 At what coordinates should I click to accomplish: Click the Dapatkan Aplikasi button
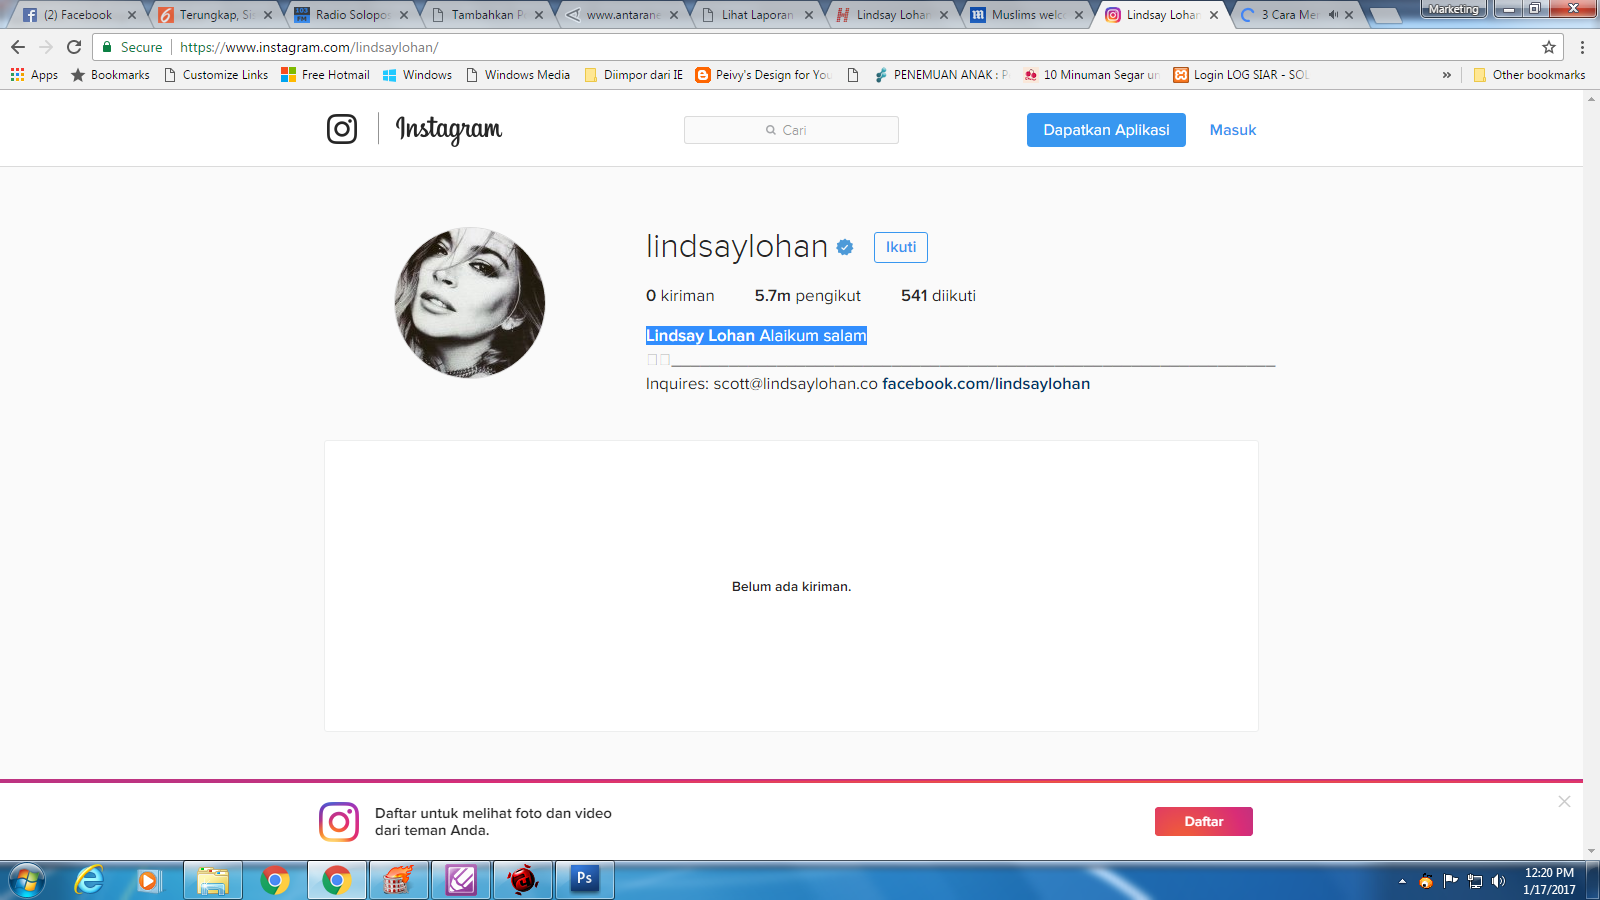(1106, 130)
